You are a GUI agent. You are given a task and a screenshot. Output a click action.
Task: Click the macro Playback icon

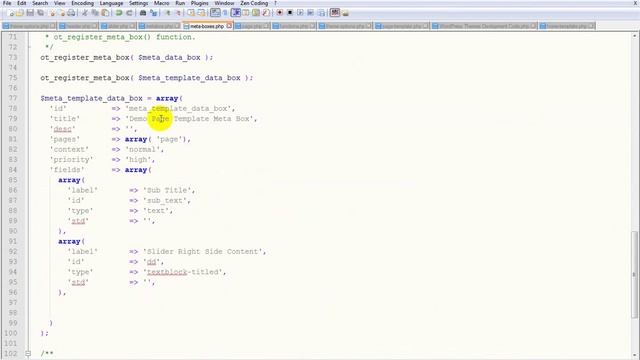pos(300,13)
